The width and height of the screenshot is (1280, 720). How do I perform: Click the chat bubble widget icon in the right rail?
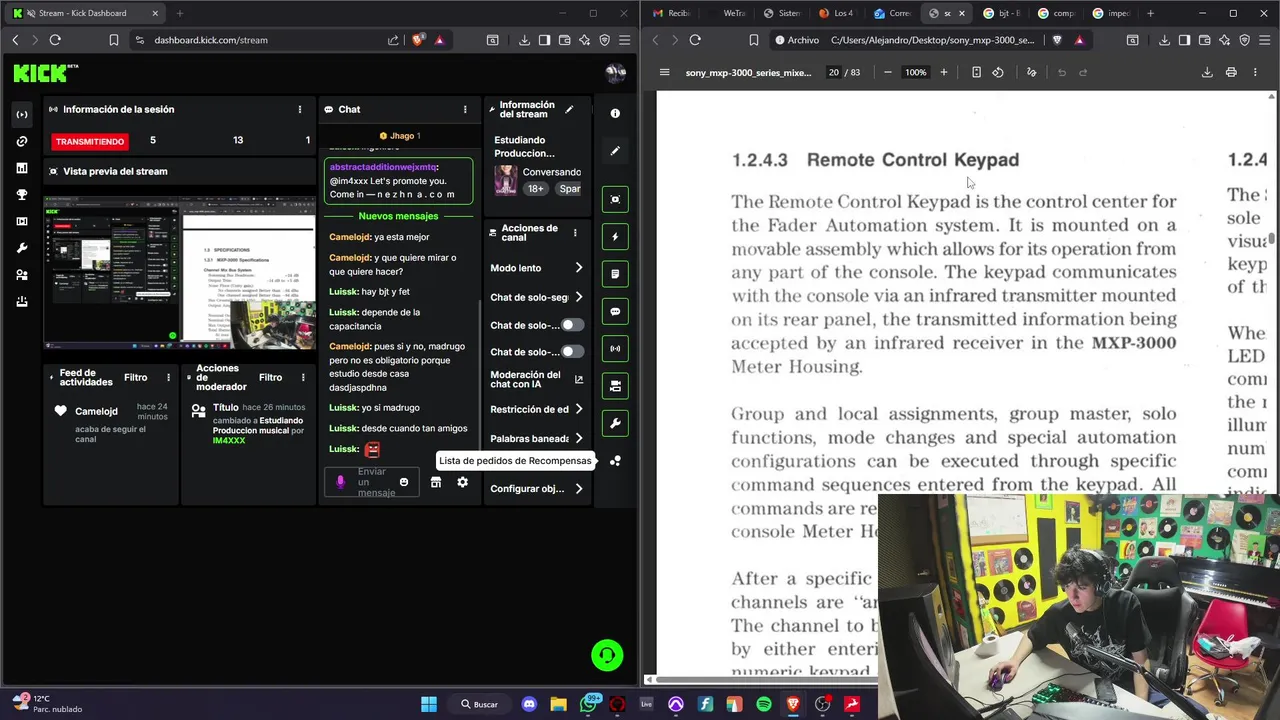pyautogui.click(x=615, y=311)
